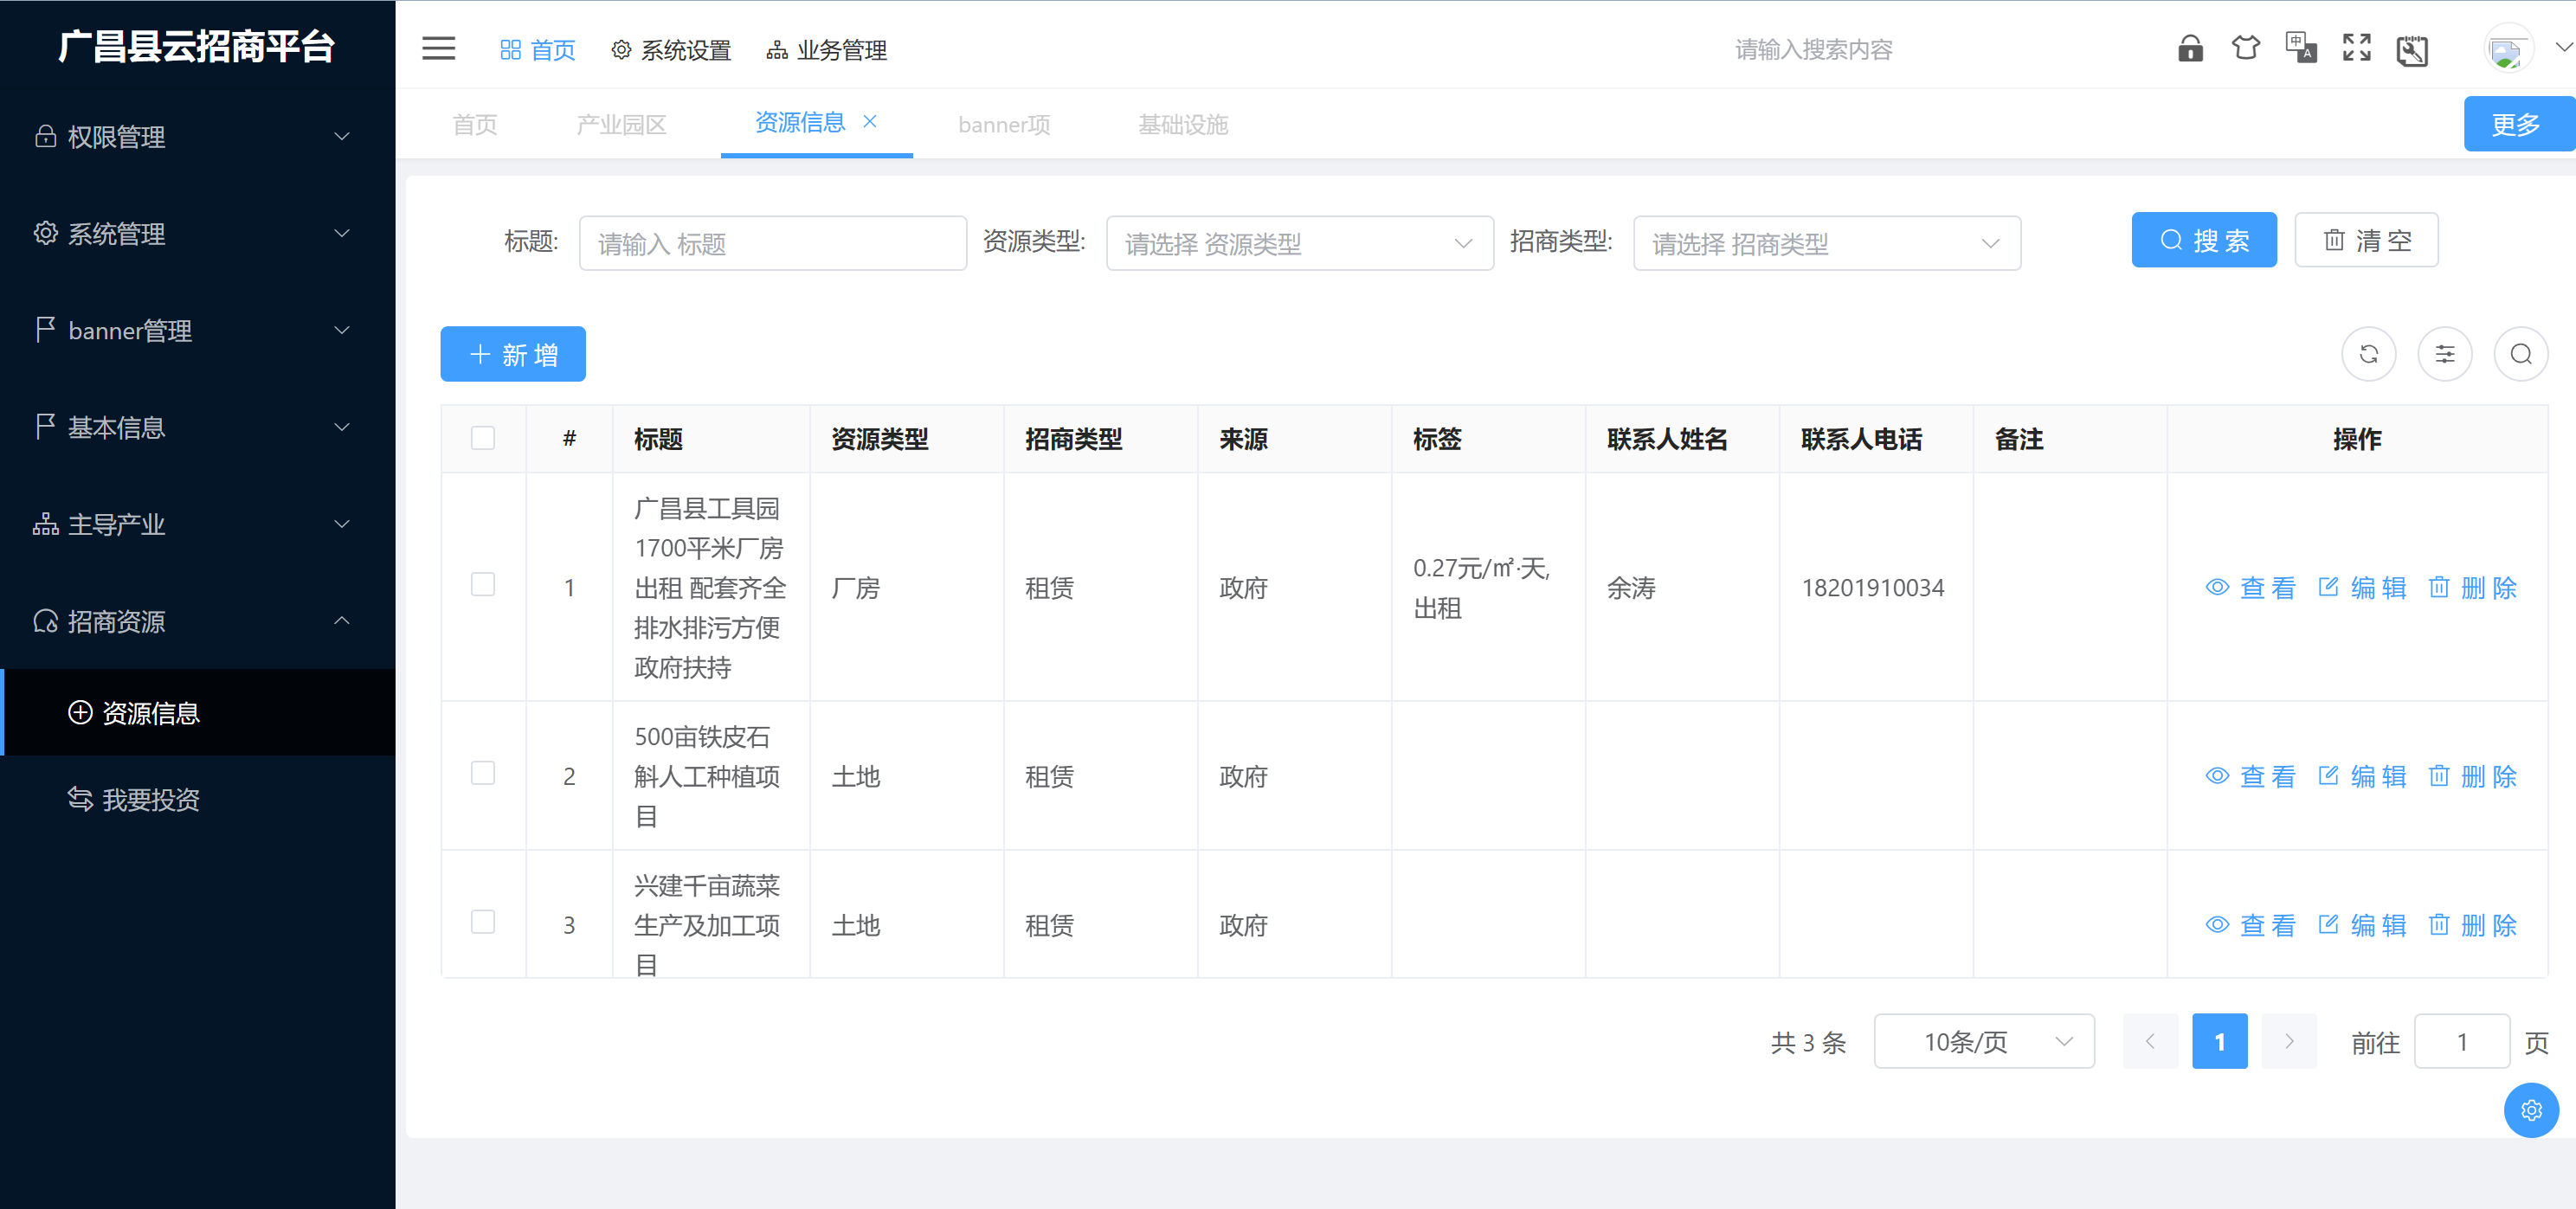2576x1209 pixels.
Task: Click the blue 搜索 button
Action: (2203, 240)
